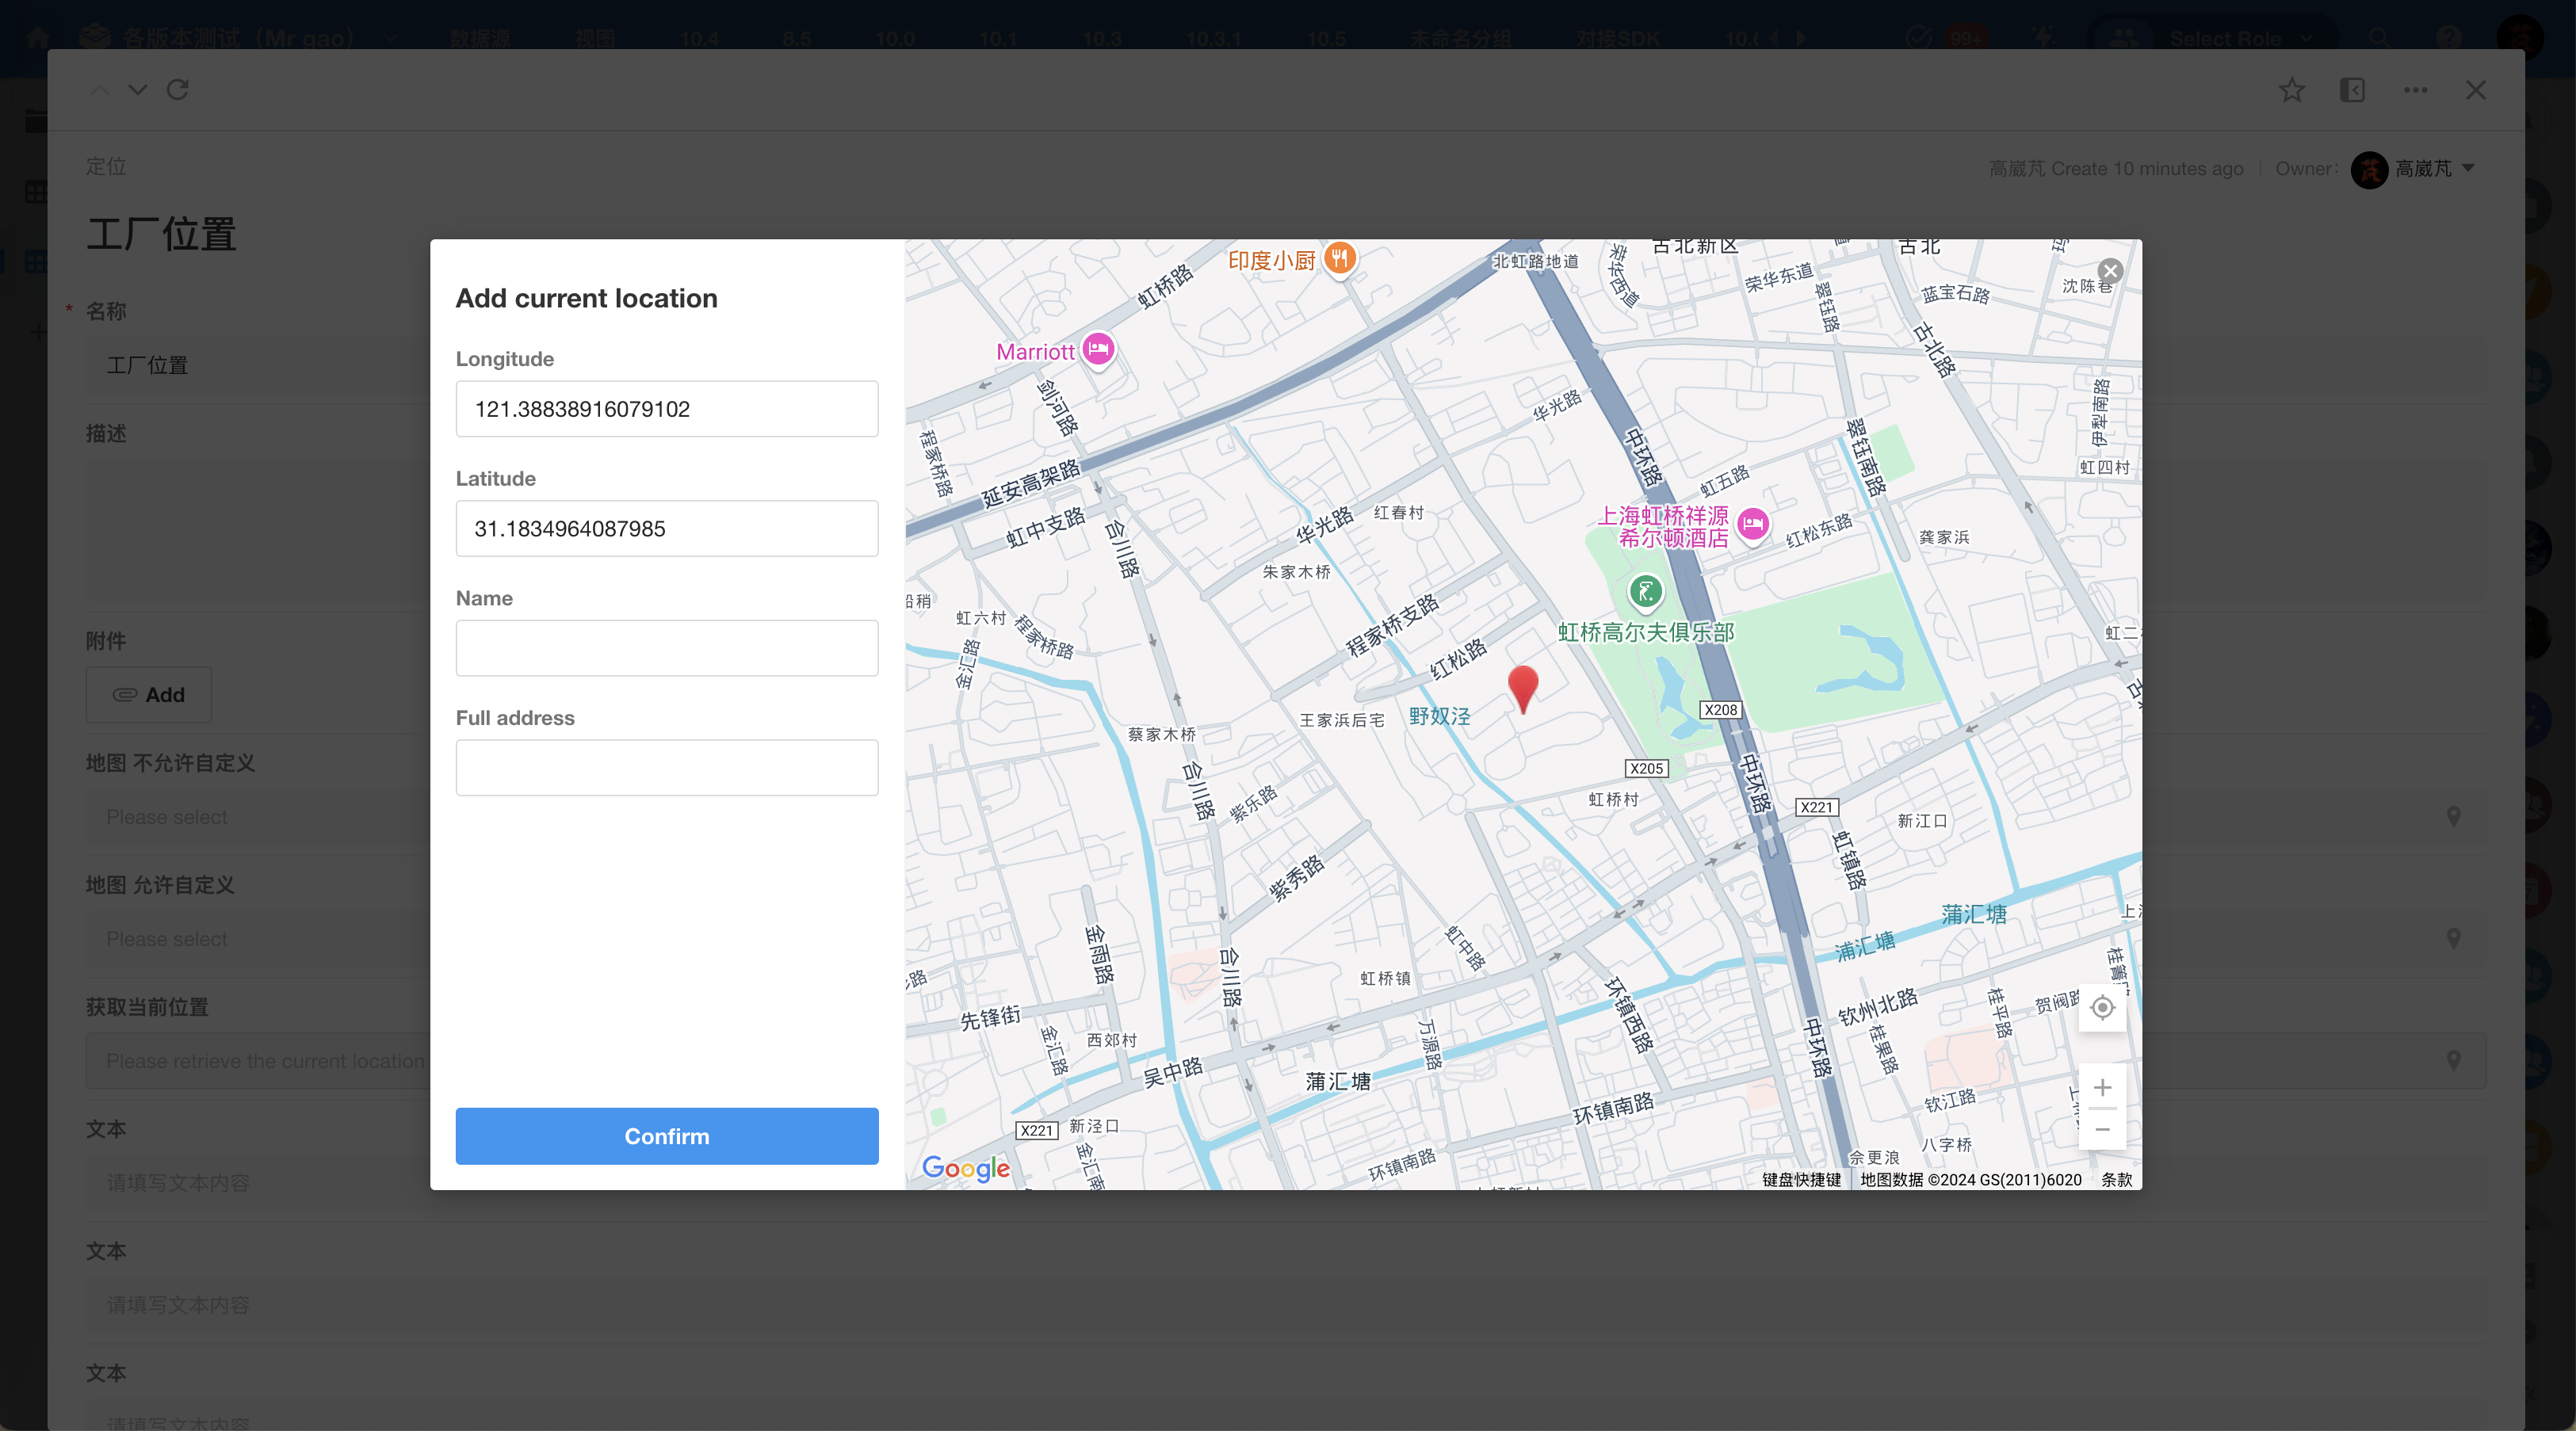Open the search icon in top bar

(x=2380, y=38)
